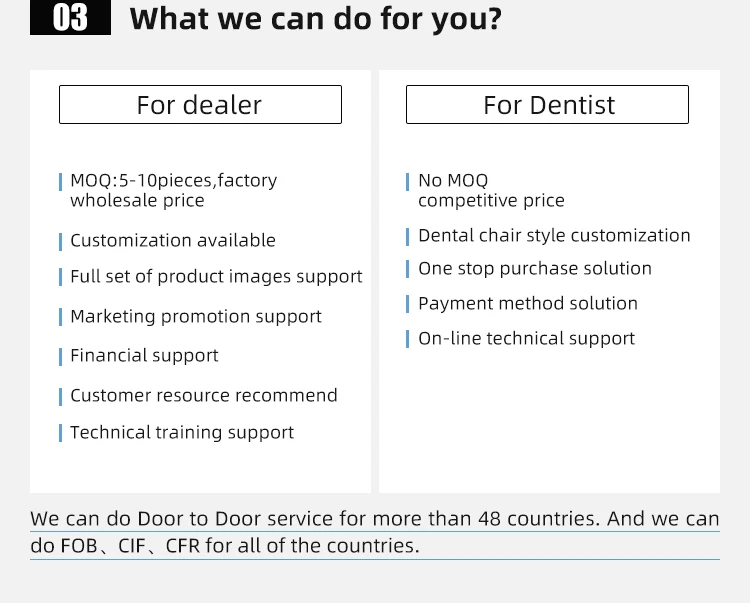Select "MOQ:5-10pieces, factory wholesale price" item
Image resolution: width=750 pixels, height=603 pixels.
172,190
